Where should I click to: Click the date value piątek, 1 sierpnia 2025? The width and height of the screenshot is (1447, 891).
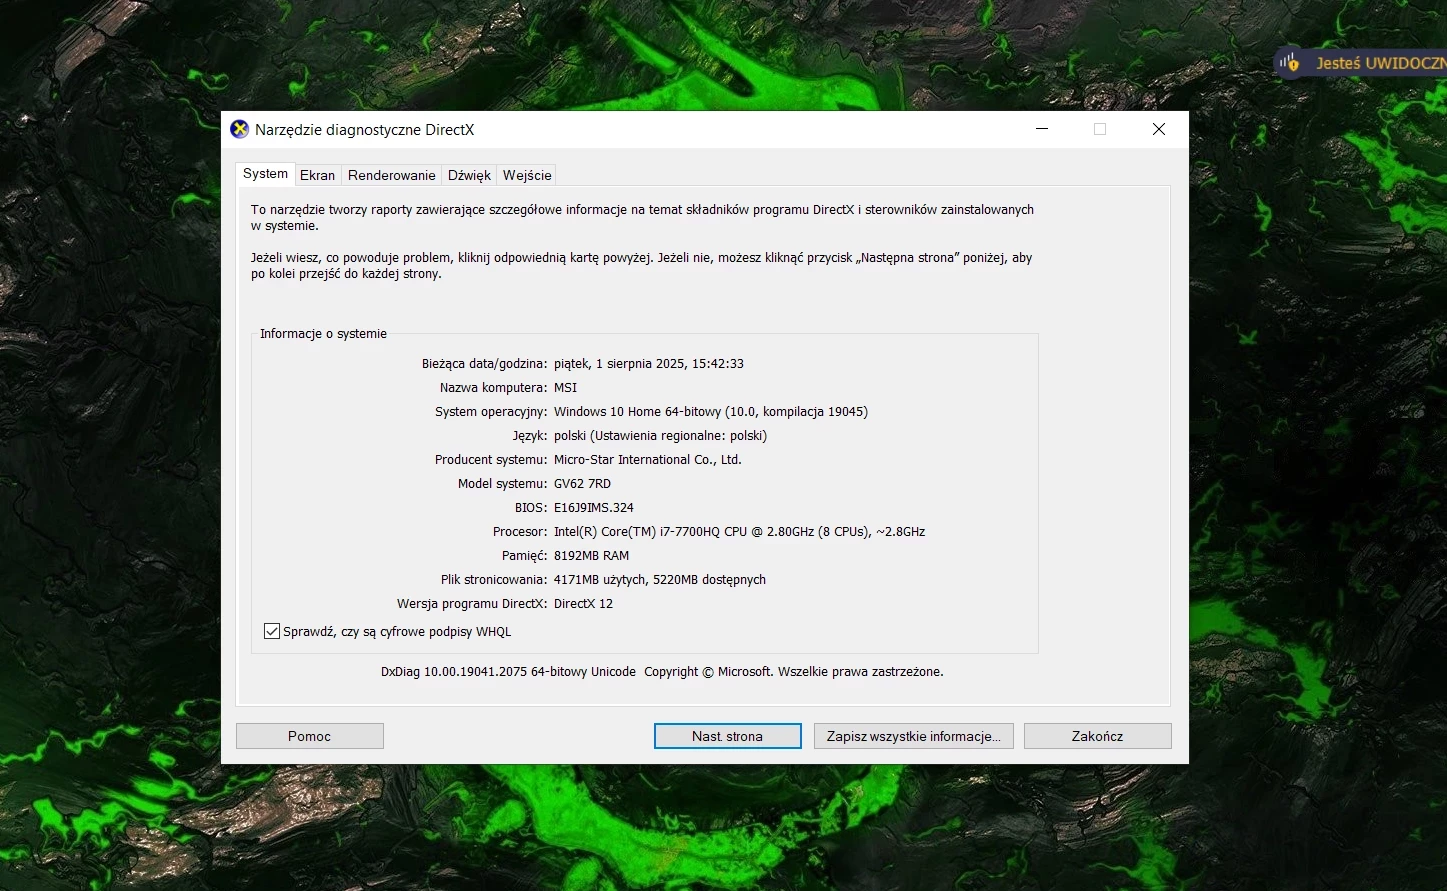(649, 364)
